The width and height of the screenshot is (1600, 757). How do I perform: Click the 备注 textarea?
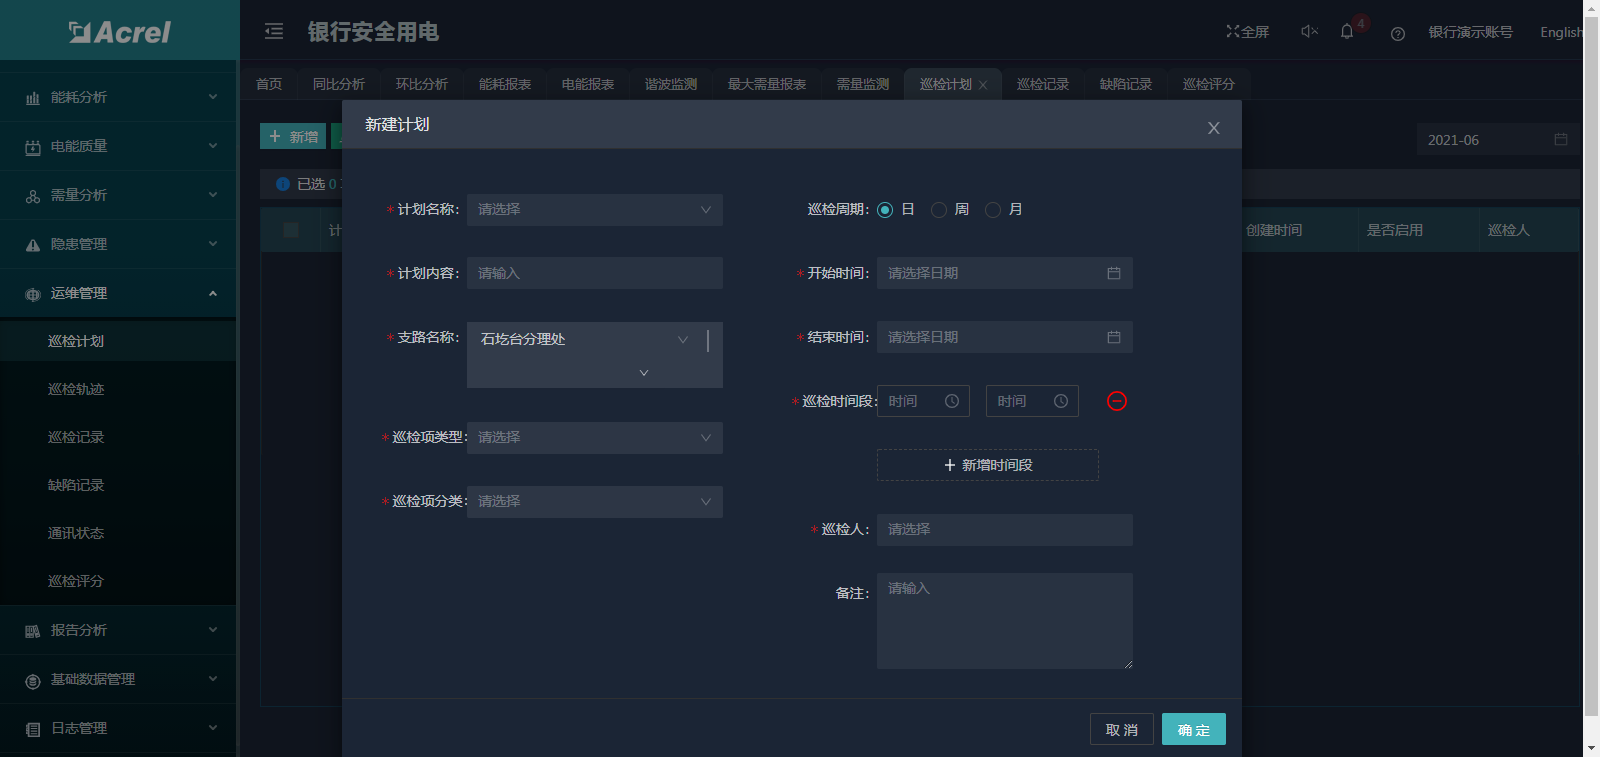pos(1005,621)
